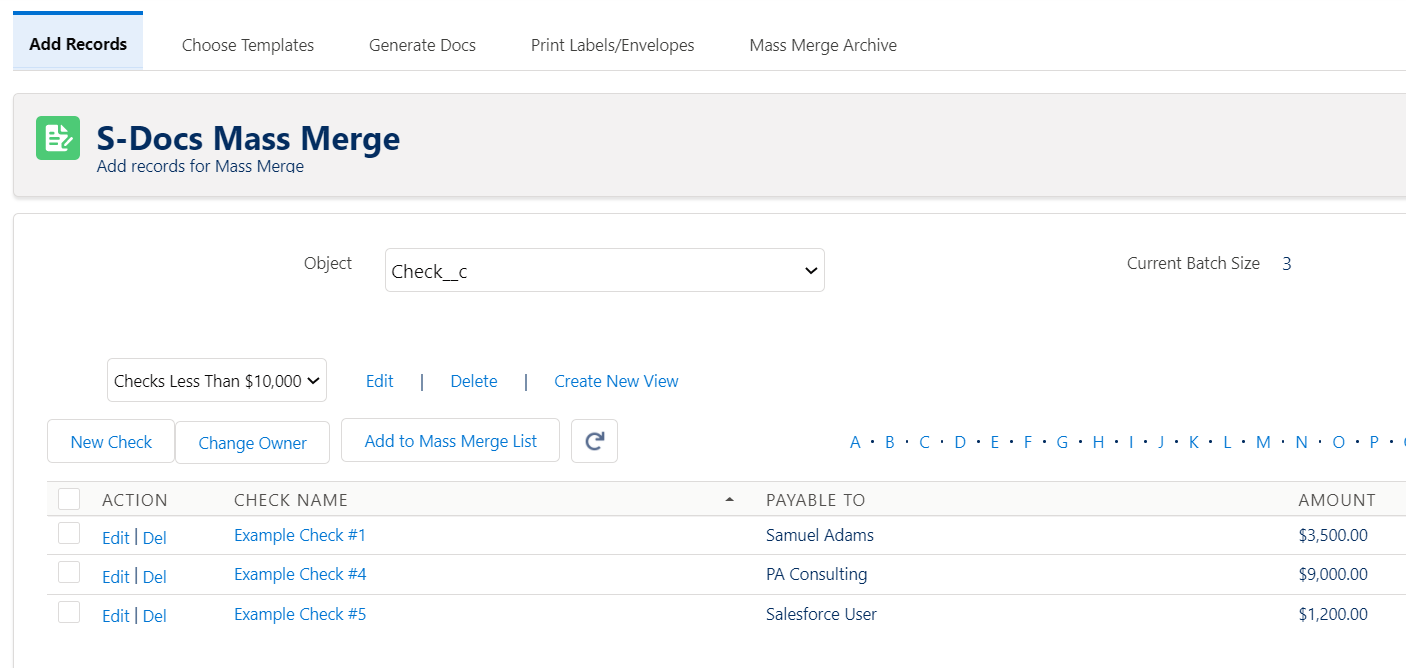Click the Salesforce User payee cell
The width and height of the screenshot is (1406, 668).
821,614
